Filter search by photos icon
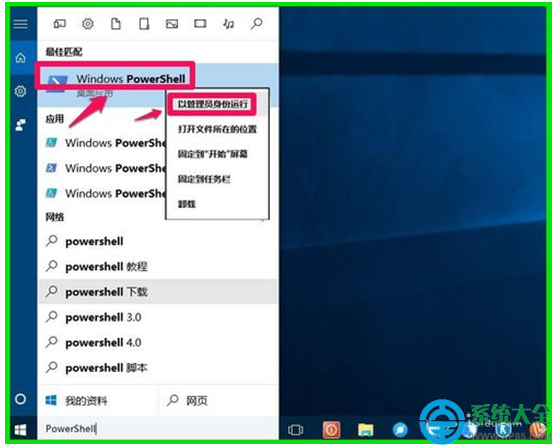554x447 pixels. point(172,24)
